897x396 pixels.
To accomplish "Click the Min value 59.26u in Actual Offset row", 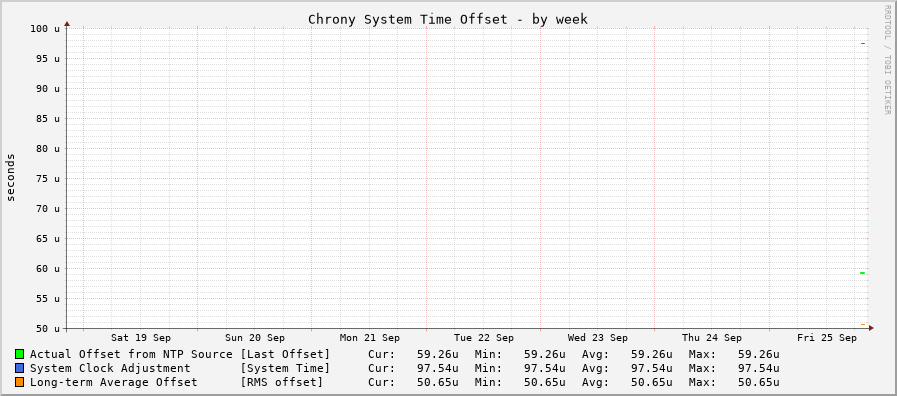I will pyautogui.click(x=545, y=354).
